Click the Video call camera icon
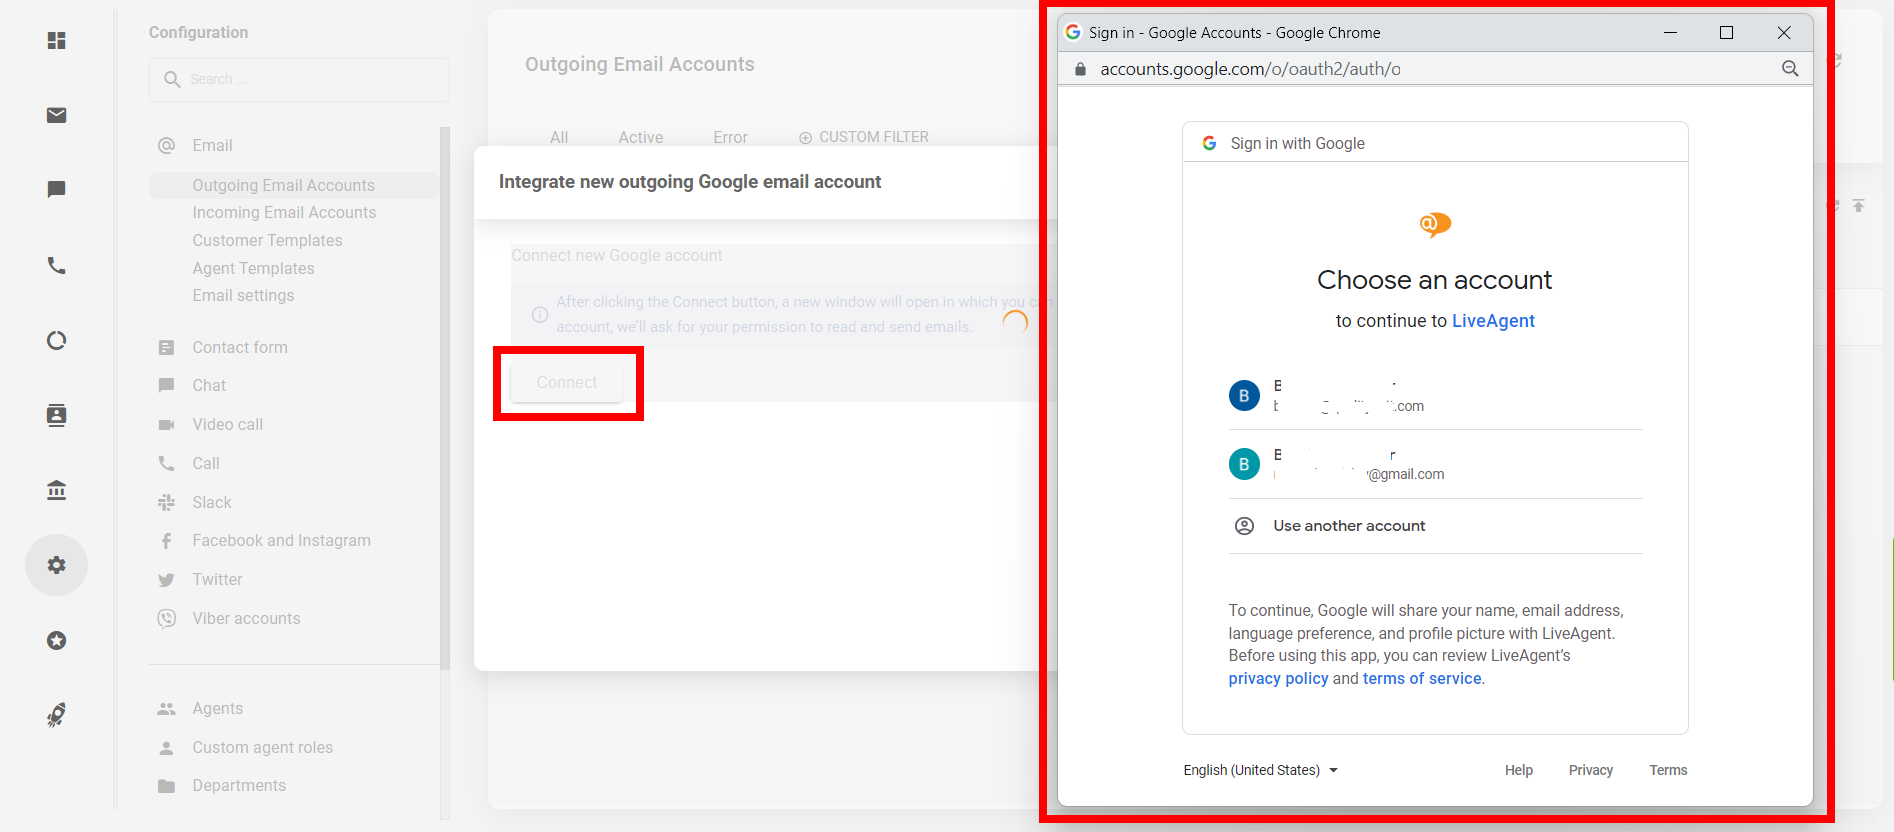 click(166, 424)
